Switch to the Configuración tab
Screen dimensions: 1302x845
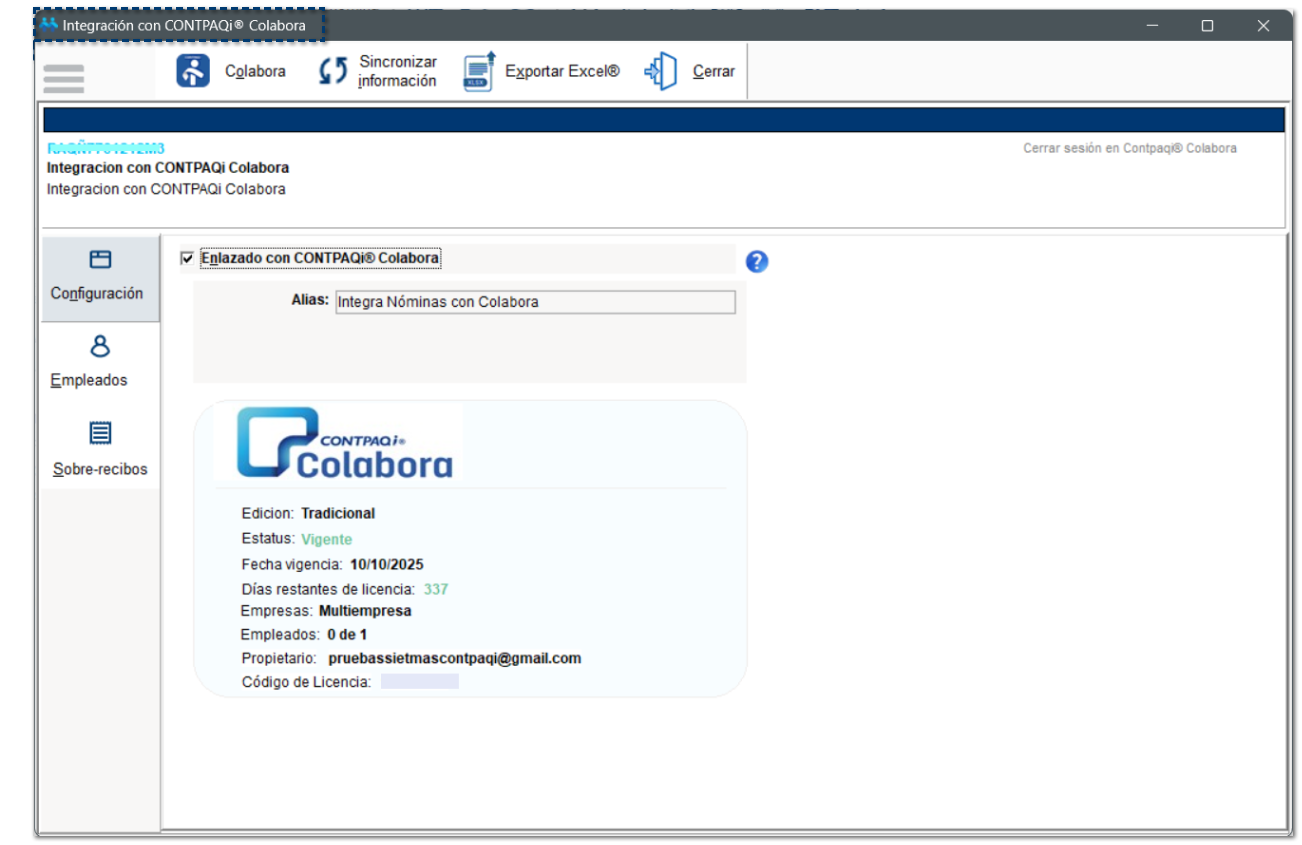coord(100,278)
